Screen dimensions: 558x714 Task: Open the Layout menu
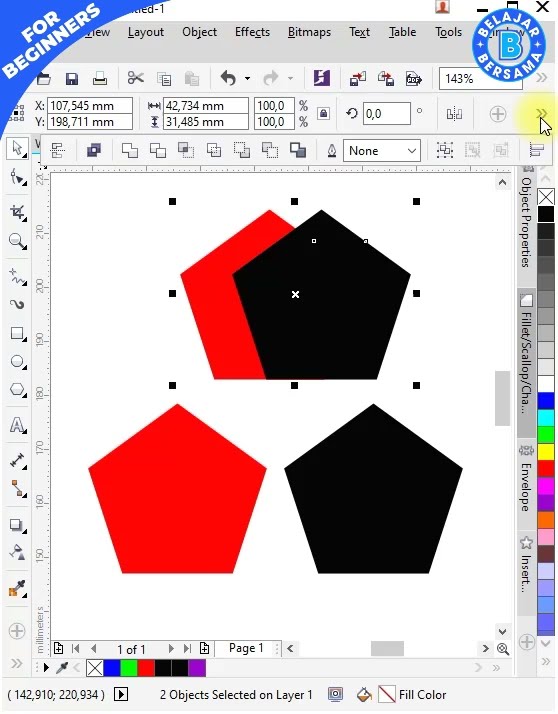(x=146, y=32)
